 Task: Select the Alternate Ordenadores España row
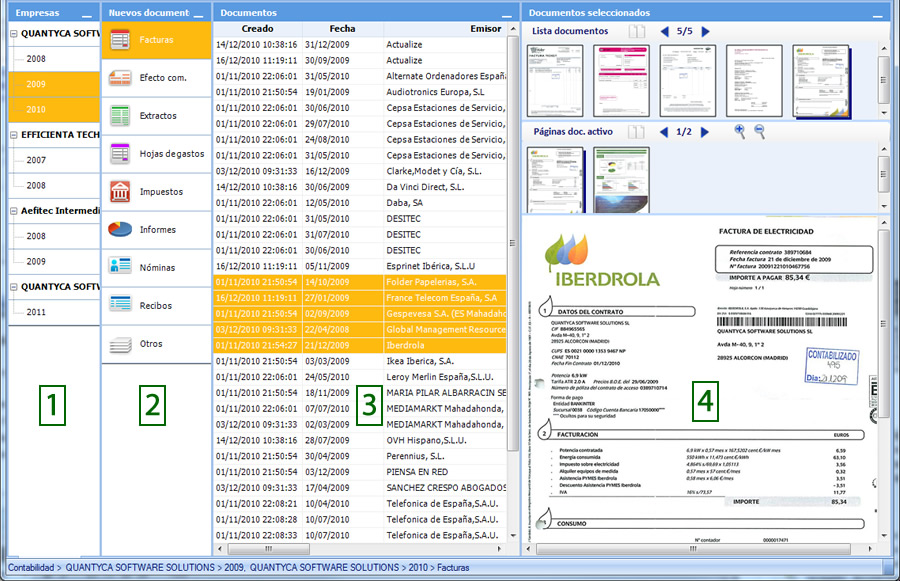(x=360, y=76)
